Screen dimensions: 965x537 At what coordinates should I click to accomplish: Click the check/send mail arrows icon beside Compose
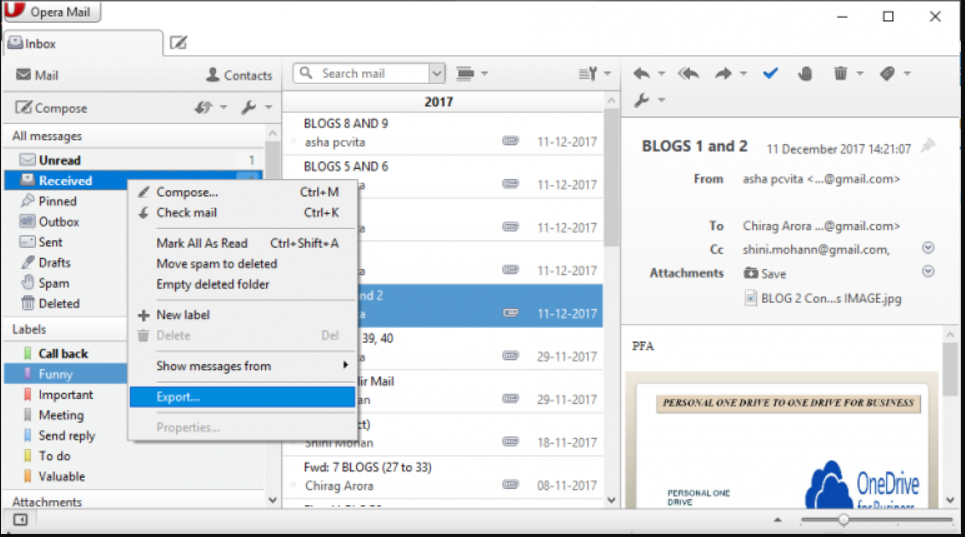pos(204,108)
